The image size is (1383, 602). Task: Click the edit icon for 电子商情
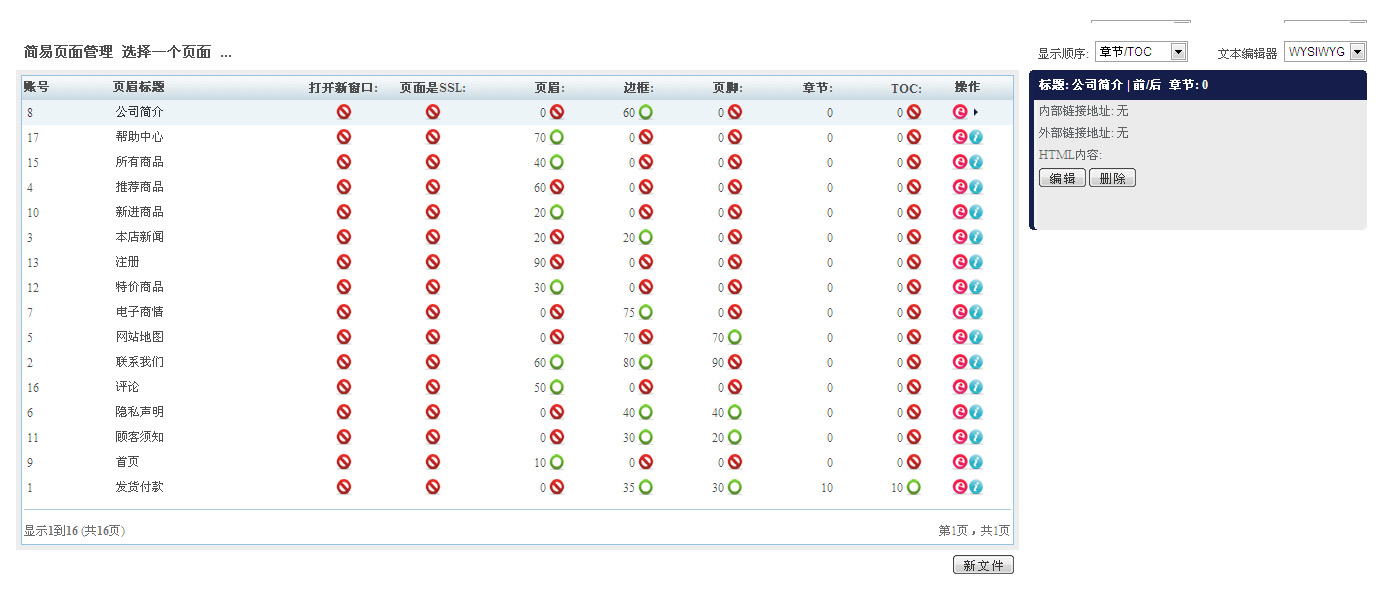click(x=960, y=312)
